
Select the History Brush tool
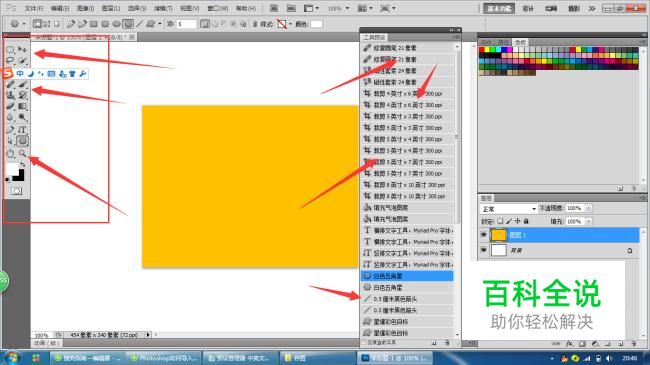(x=22, y=95)
